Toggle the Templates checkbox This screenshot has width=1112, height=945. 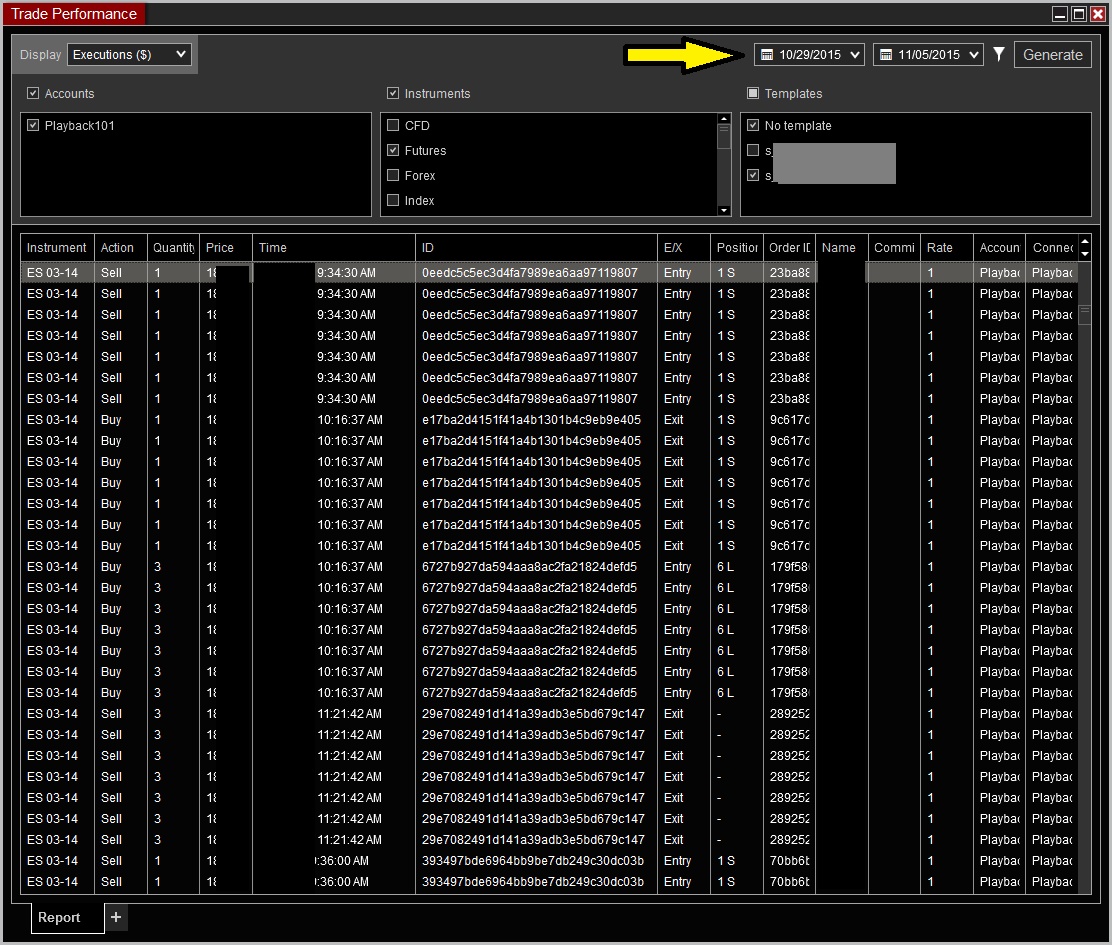(753, 93)
